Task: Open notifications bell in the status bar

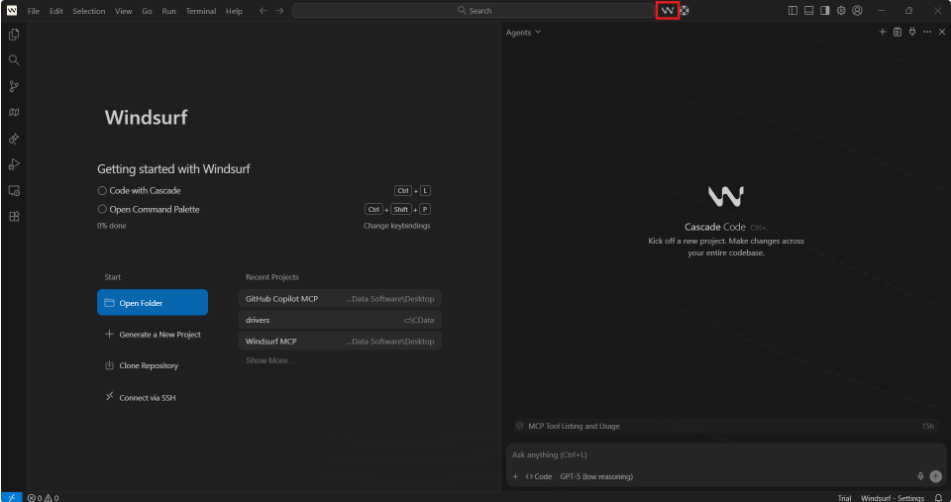Action: [x=938, y=498]
